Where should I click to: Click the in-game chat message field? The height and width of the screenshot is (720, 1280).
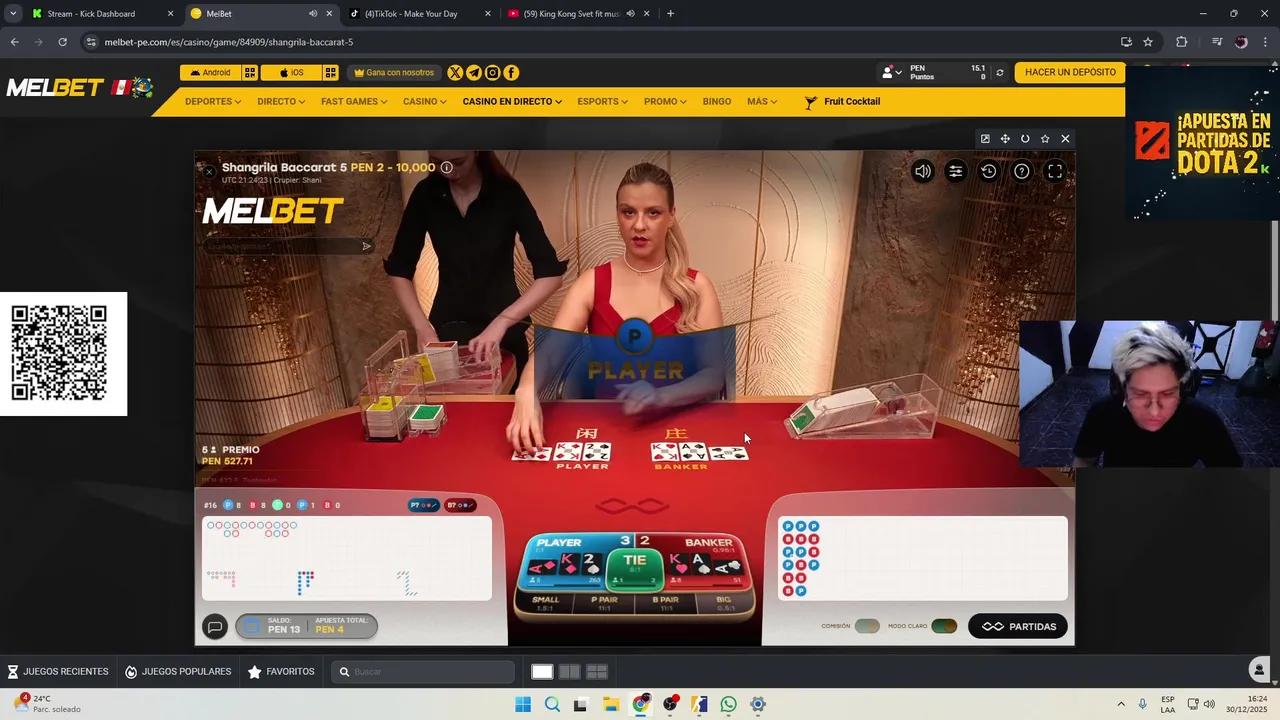pyautogui.click(x=288, y=246)
